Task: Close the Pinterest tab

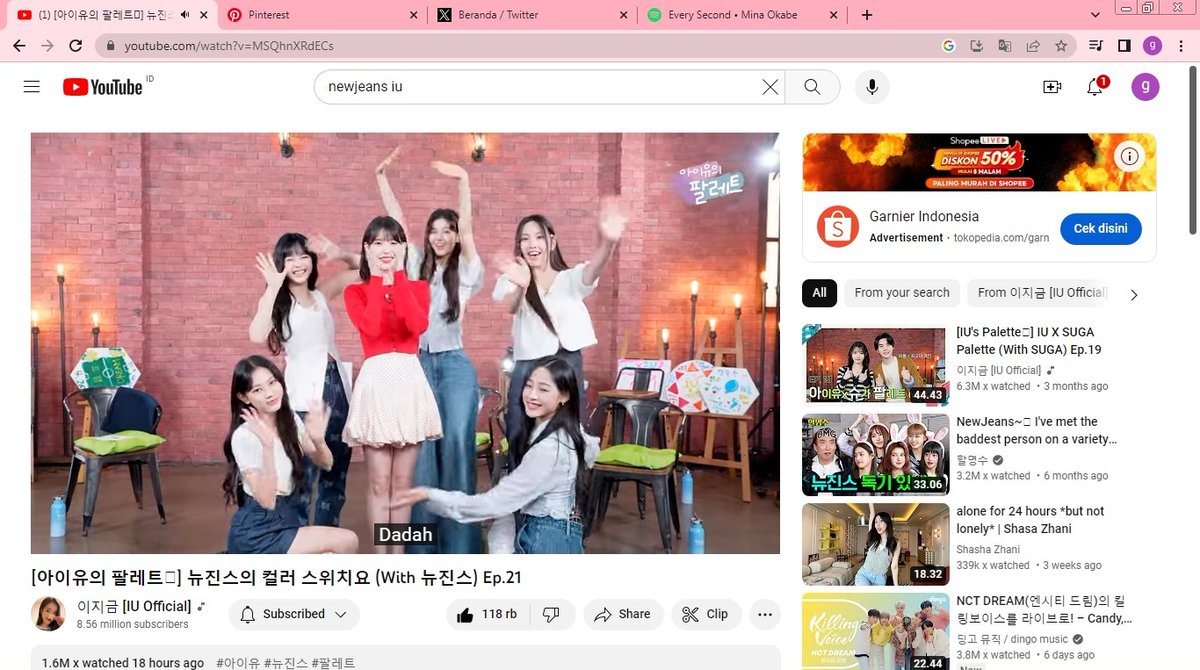Action: click(x=414, y=15)
